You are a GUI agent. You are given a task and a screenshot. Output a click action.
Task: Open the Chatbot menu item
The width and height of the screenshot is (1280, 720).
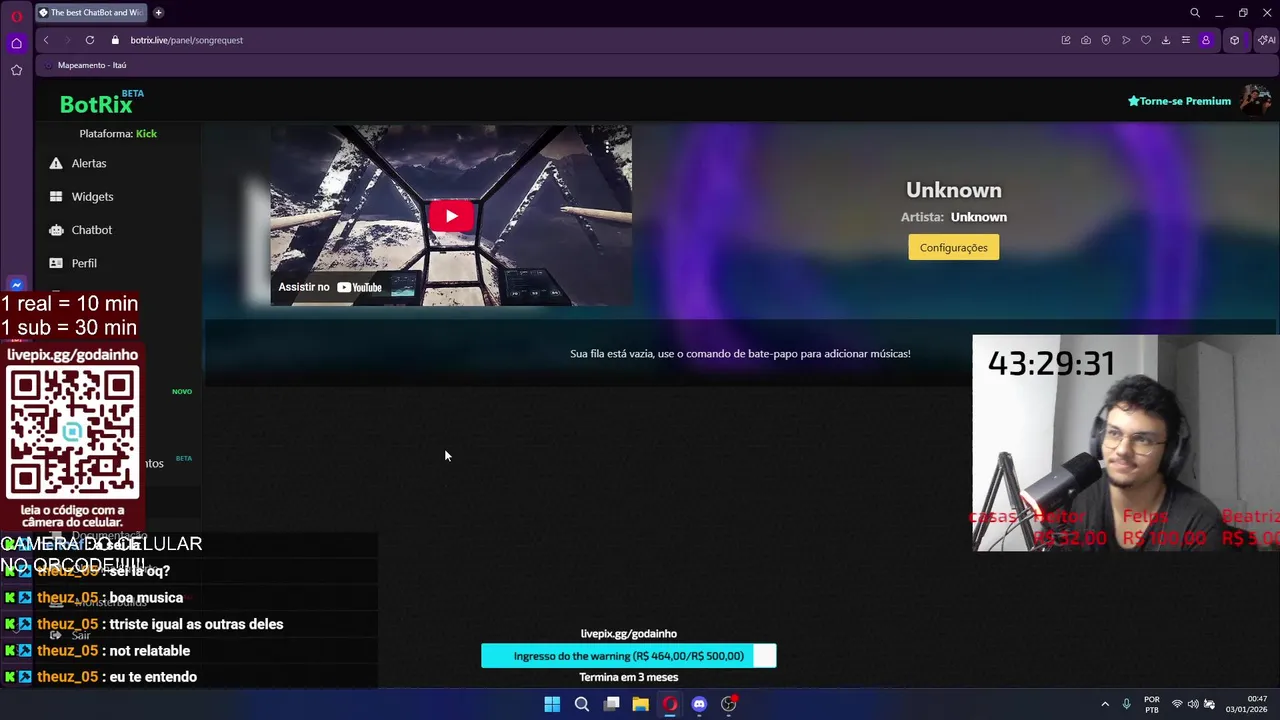pyautogui.click(x=92, y=230)
